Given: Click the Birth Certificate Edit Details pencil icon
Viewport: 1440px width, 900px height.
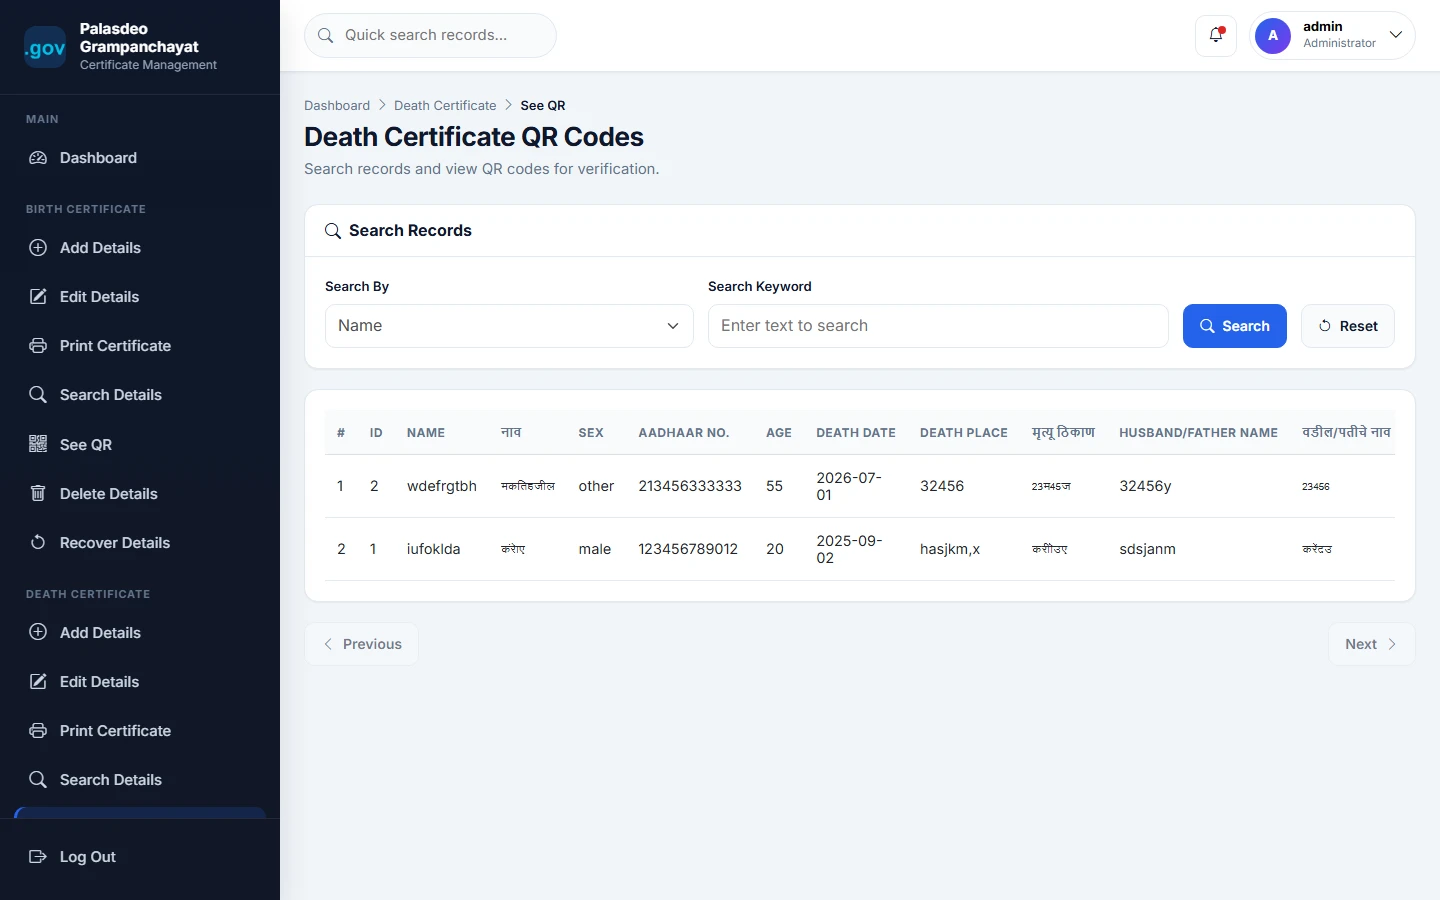Looking at the screenshot, I should pyautogui.click(x=38, y=297).
